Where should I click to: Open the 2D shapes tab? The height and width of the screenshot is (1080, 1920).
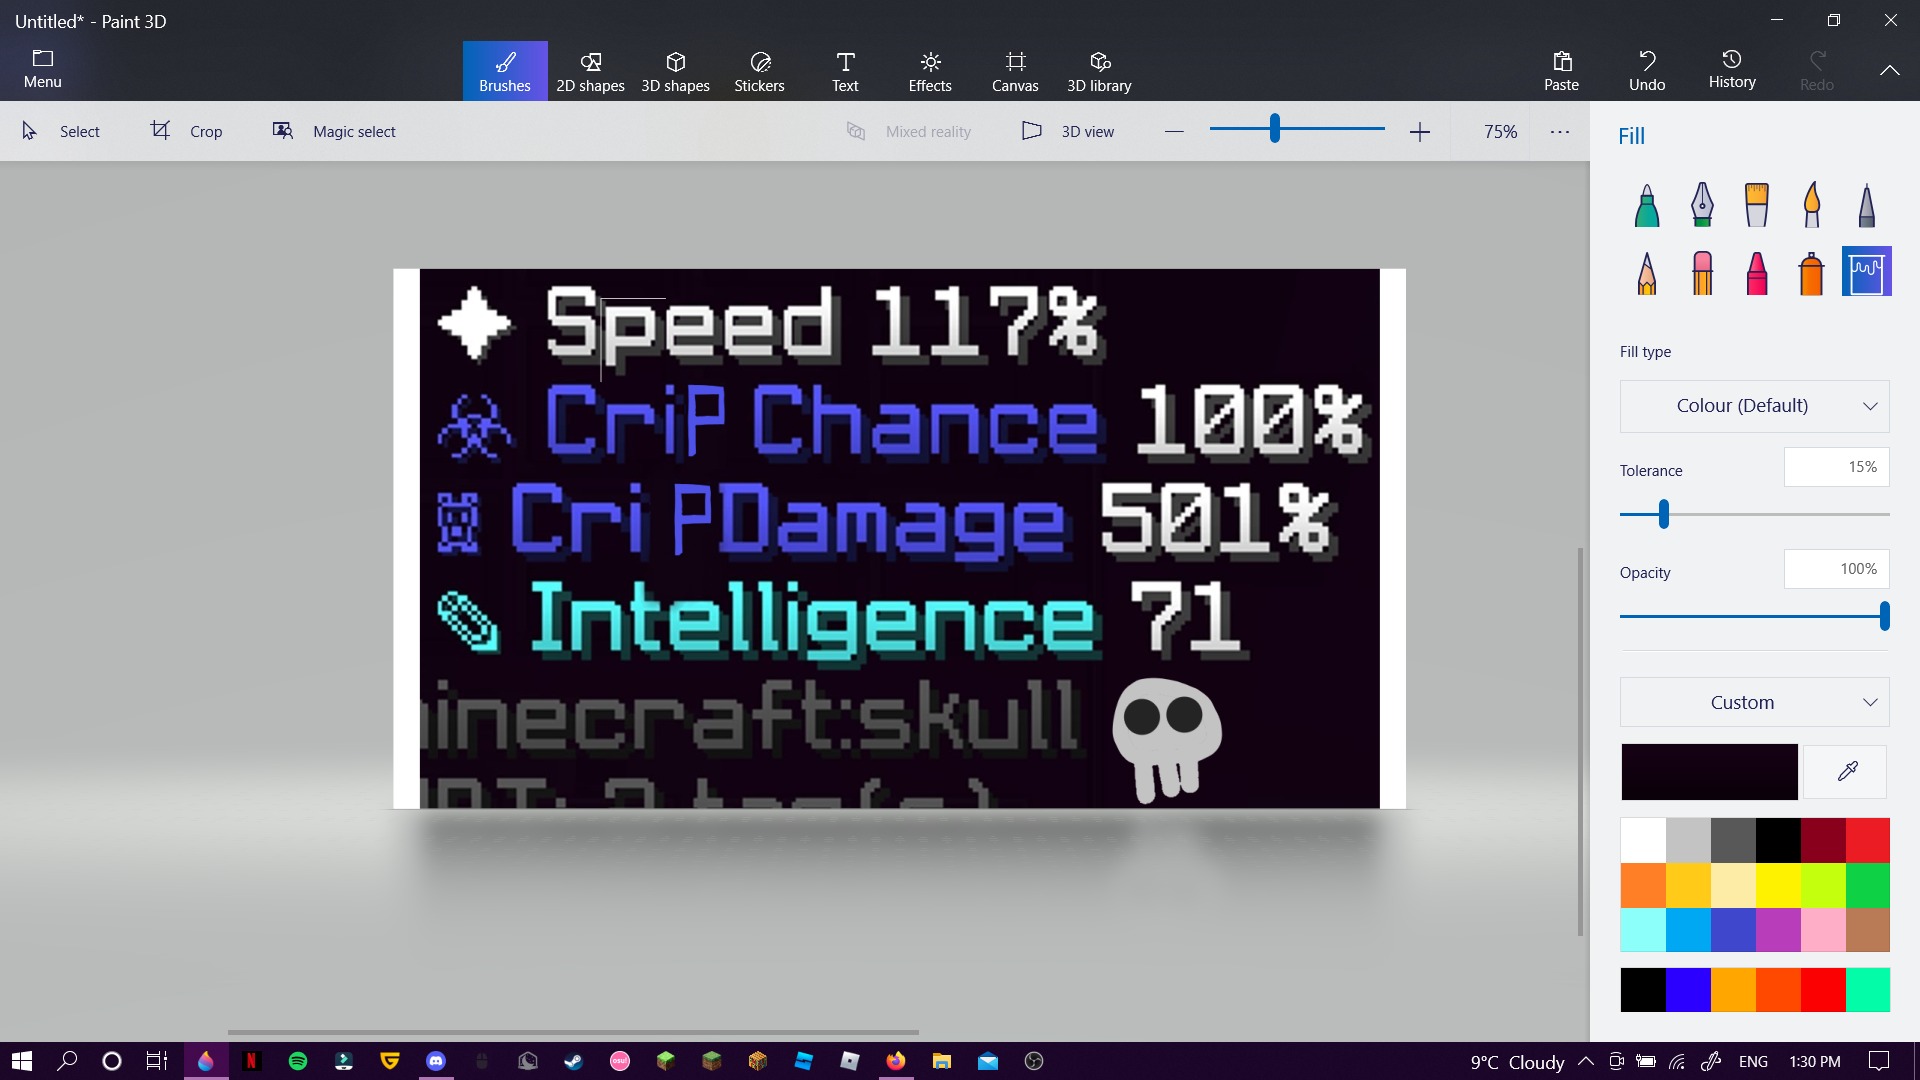pos(590,71)
